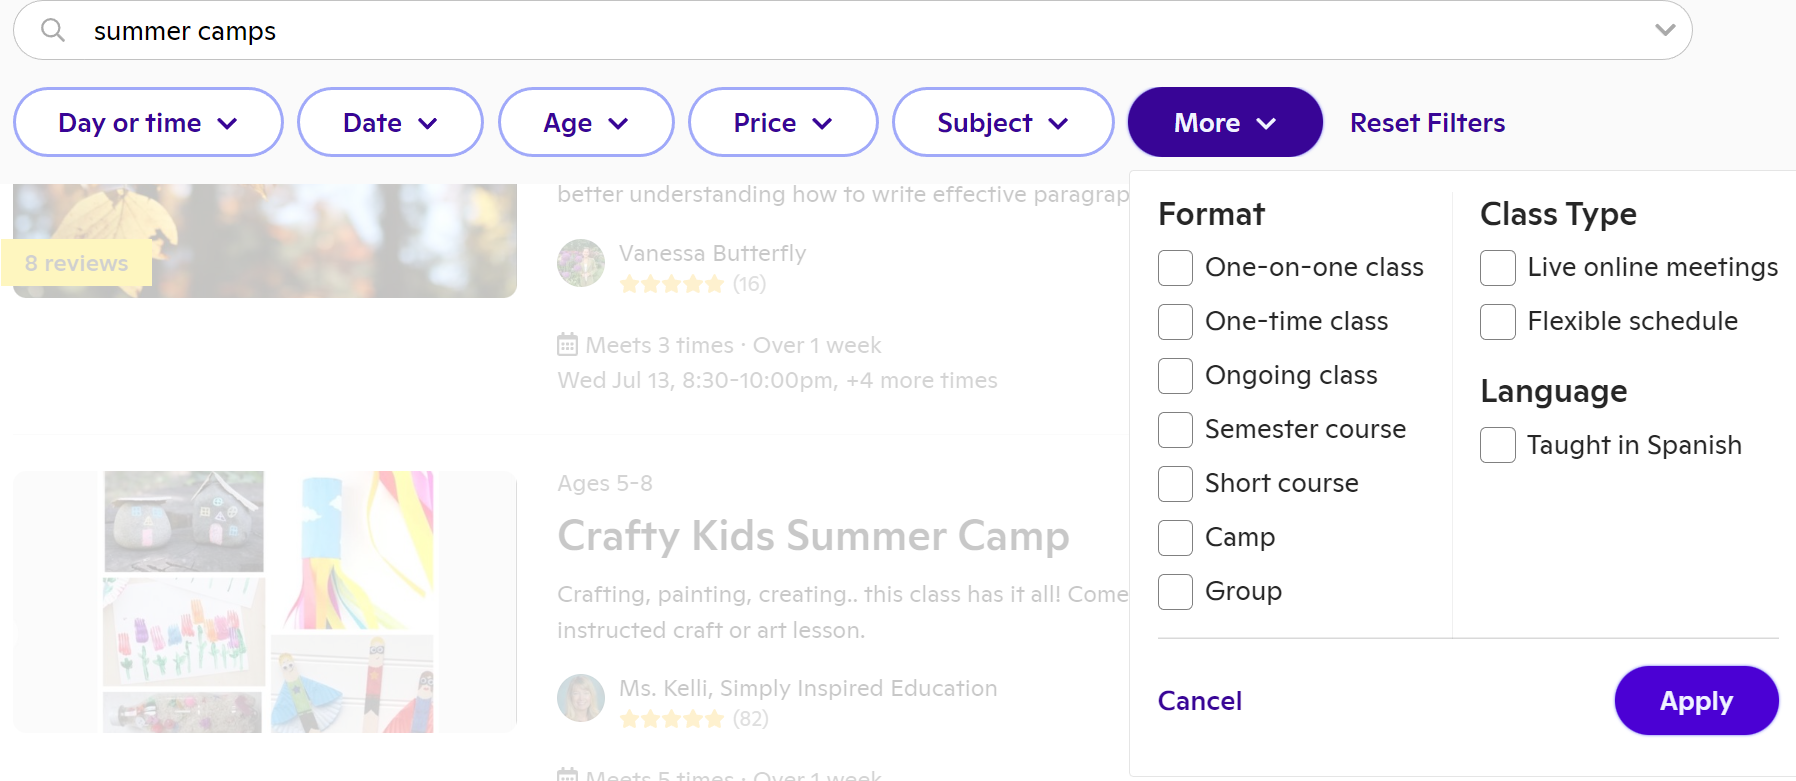Viewport: 1796px width, 781px height.
Task: Click the calendar icon beside Meets 3 times
Action: tap(567, 345)
